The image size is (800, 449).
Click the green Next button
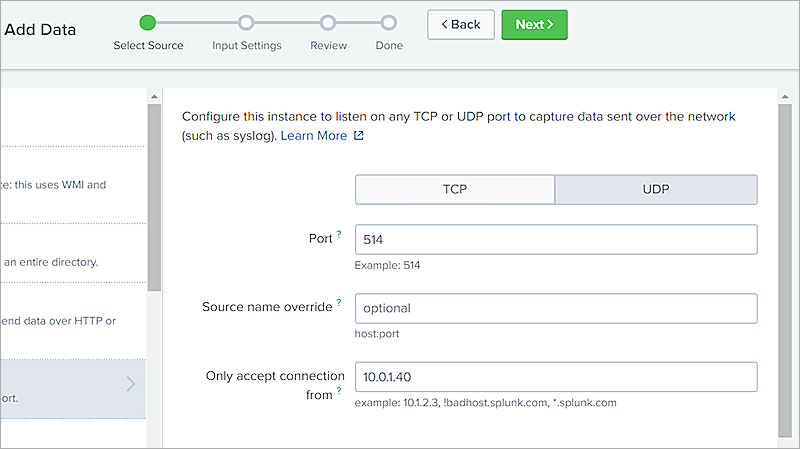pyautogui.click(x=534, y=25)
